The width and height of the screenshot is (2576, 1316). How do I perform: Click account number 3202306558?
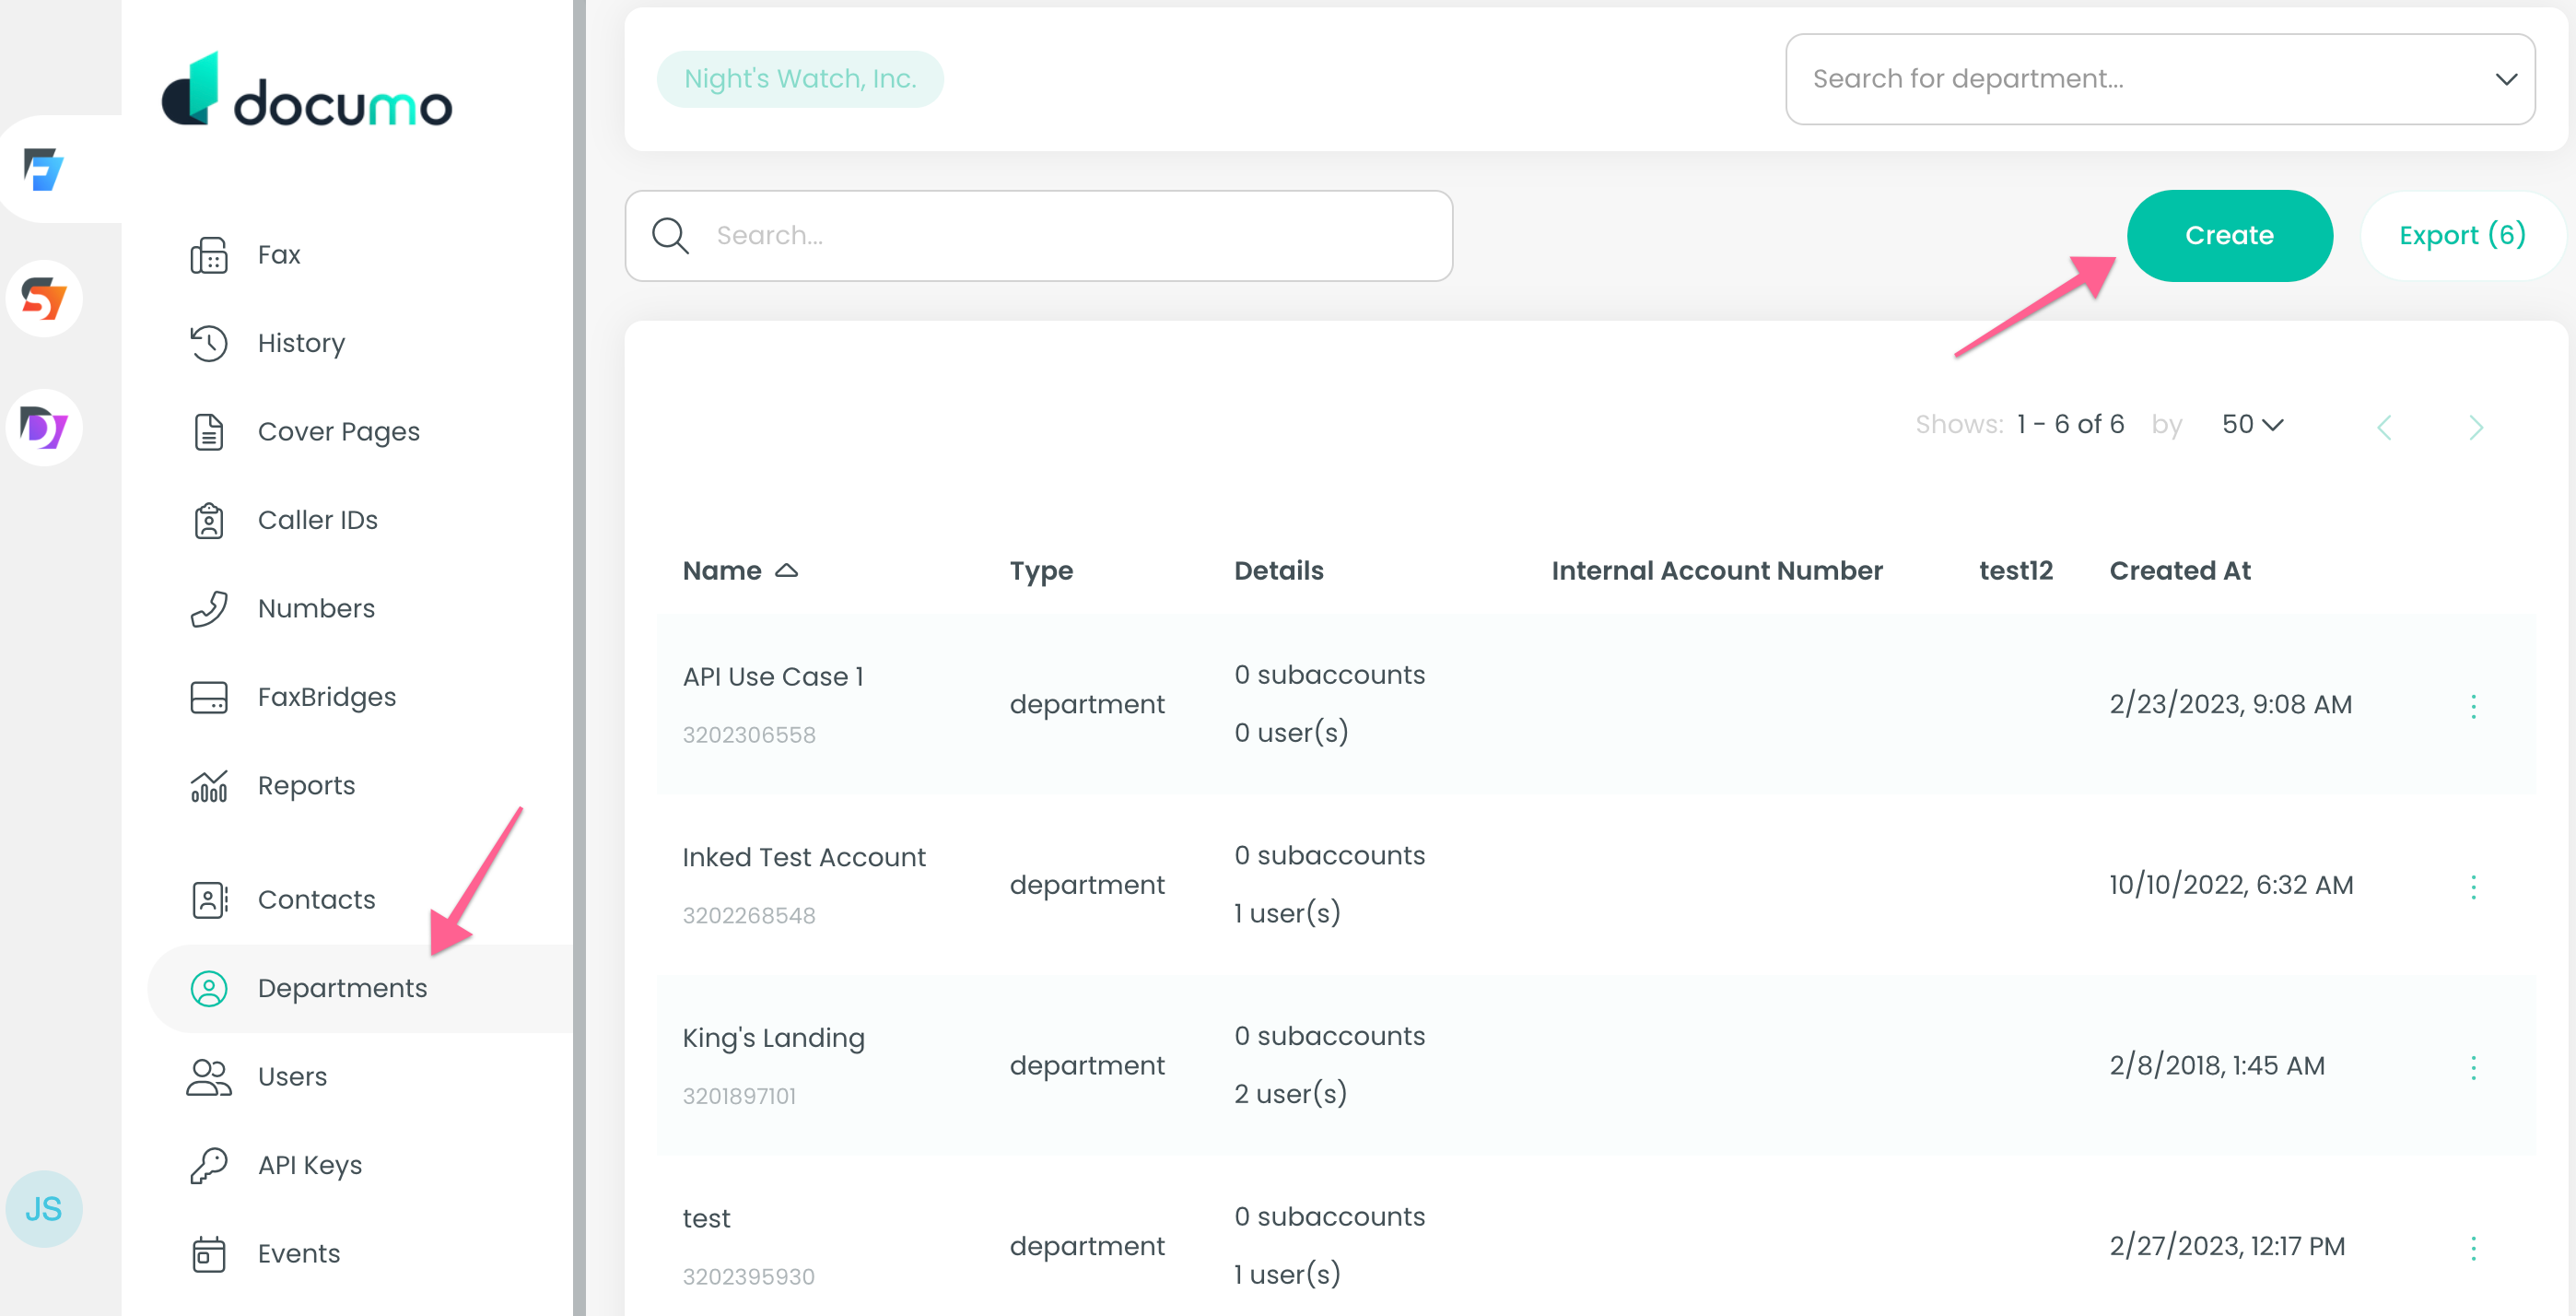(749, 735)
